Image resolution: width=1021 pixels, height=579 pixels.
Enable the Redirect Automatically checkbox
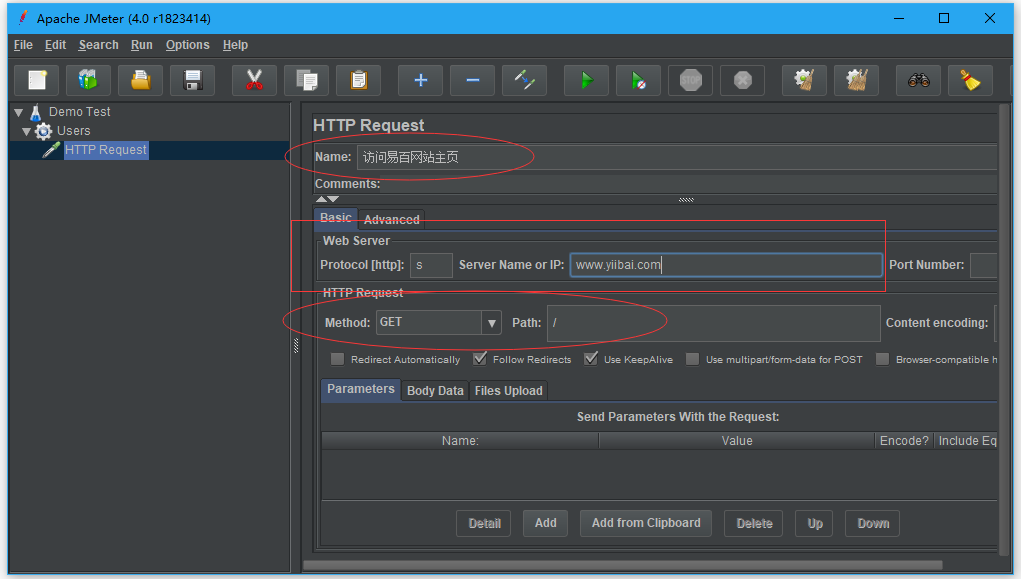[338, 359]
